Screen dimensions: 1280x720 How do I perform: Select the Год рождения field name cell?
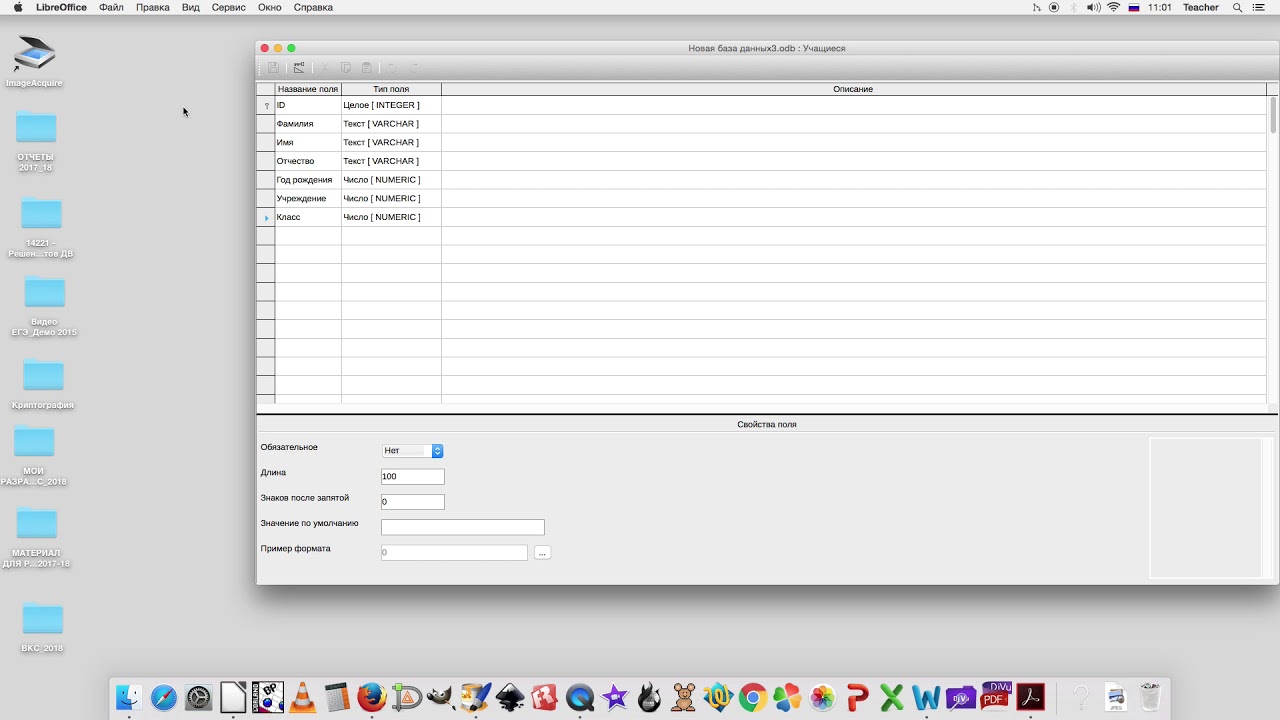[x=308, y=180]
